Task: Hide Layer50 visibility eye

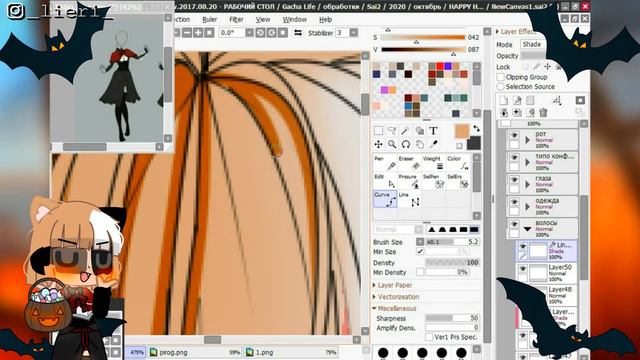Action: pyautogui.click(x=522, y=269)
